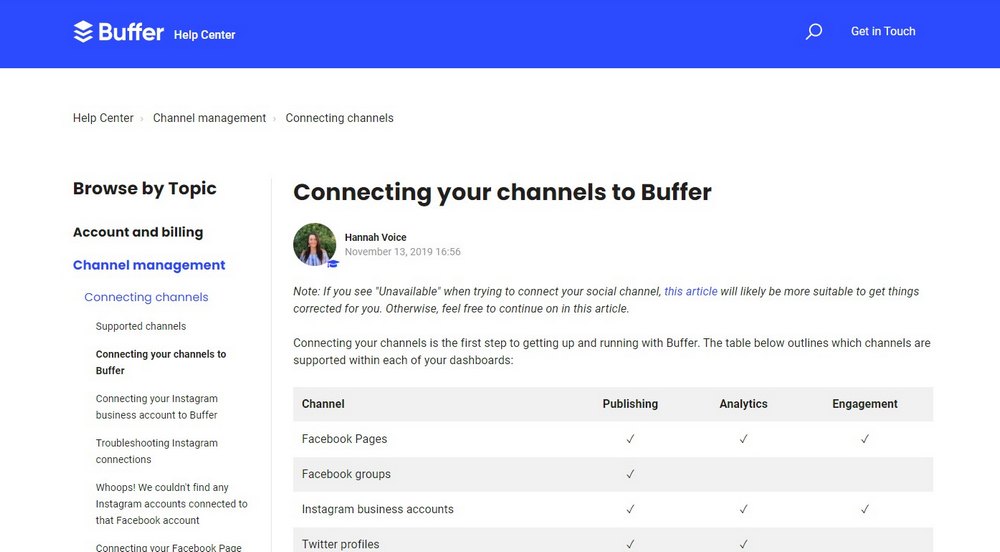Open Supported channels article
Image resolution: width=1000 pixels, height=552 pixels.
pos(141,326)
